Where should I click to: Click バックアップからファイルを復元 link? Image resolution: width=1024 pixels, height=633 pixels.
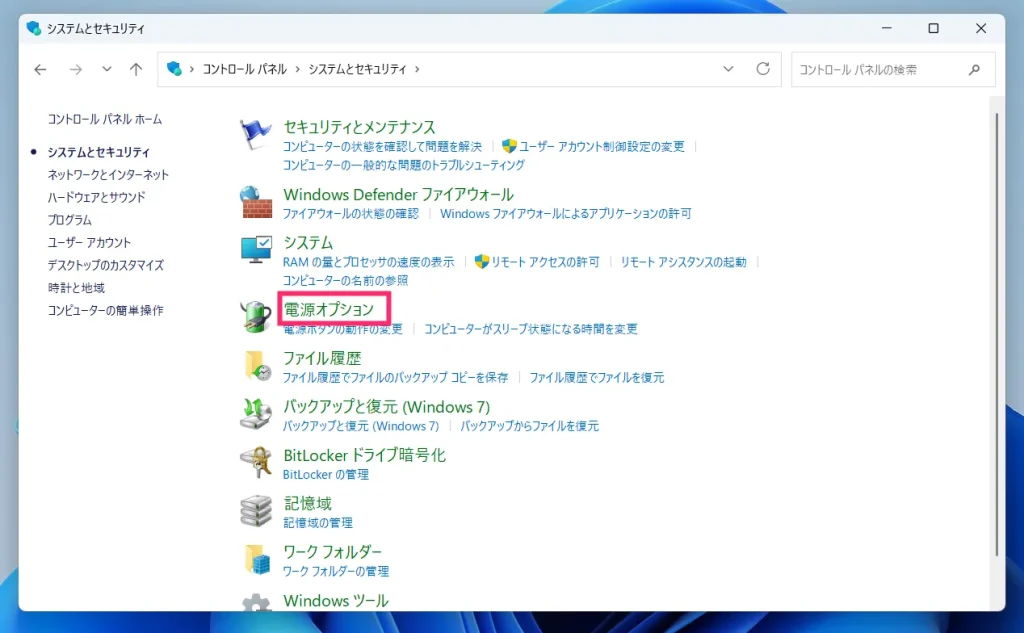pyautogui.click(x=530, y=426)
